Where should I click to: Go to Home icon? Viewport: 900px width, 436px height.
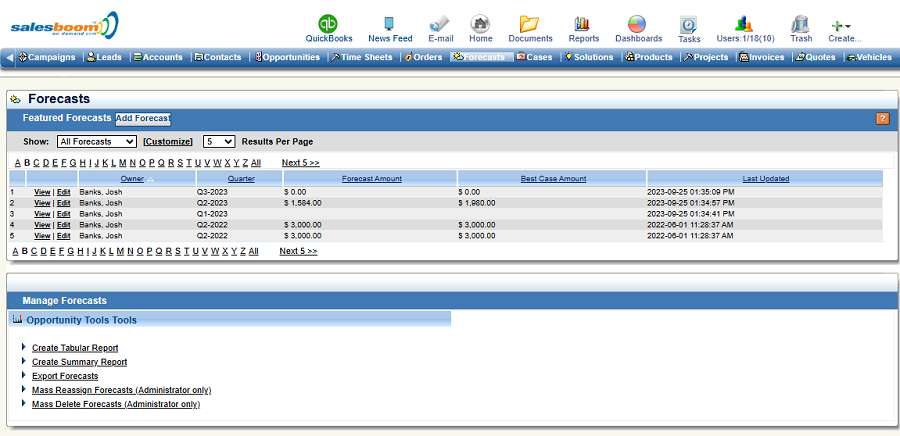[480, 23]
